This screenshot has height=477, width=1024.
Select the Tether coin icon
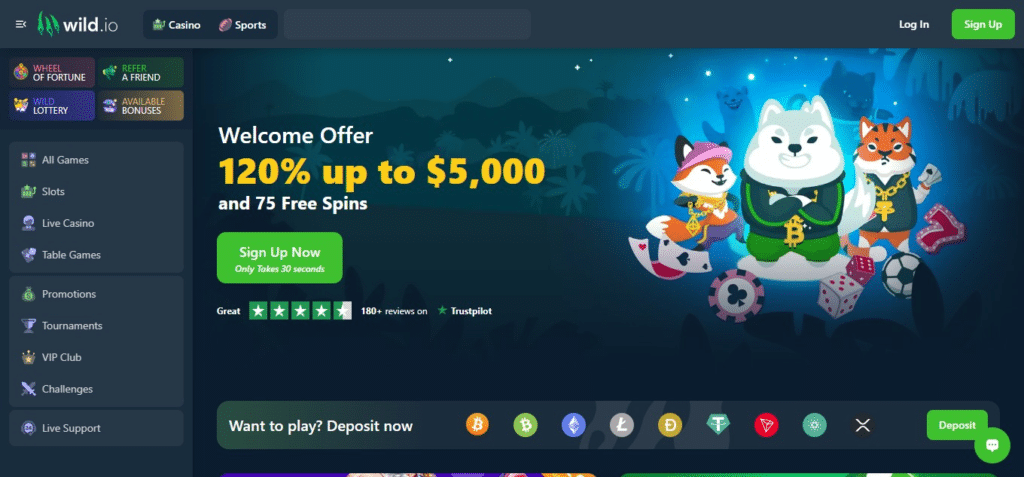pyautogui.click(x=718, y=425)
